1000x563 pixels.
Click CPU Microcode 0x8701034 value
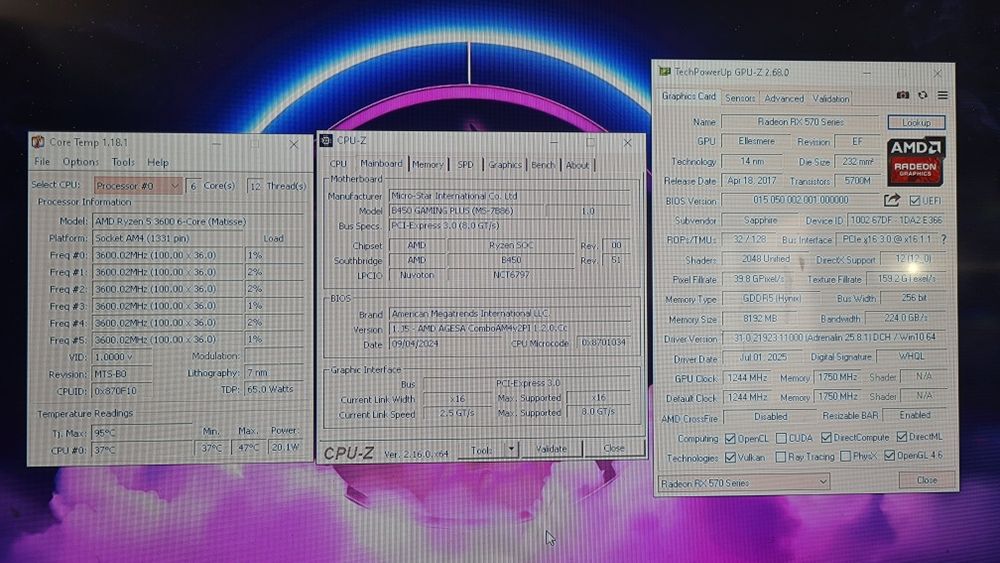click(603, 343)
